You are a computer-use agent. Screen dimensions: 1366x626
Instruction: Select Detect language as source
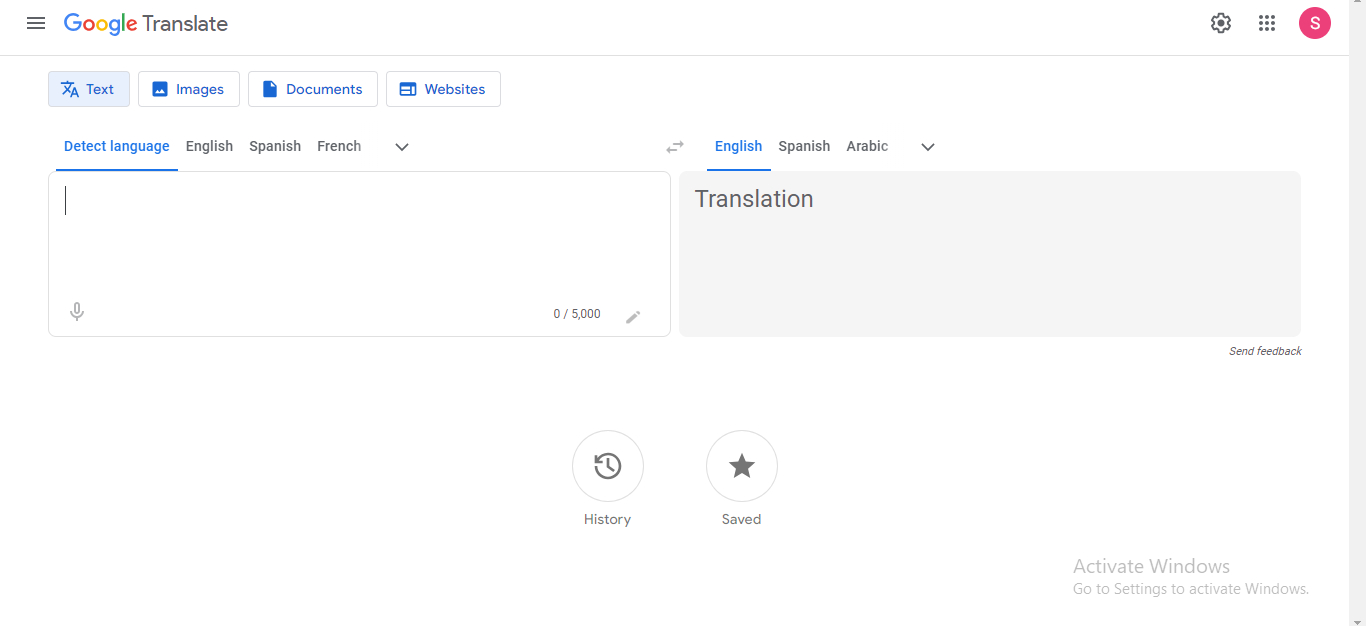click(x=117, y=146)
